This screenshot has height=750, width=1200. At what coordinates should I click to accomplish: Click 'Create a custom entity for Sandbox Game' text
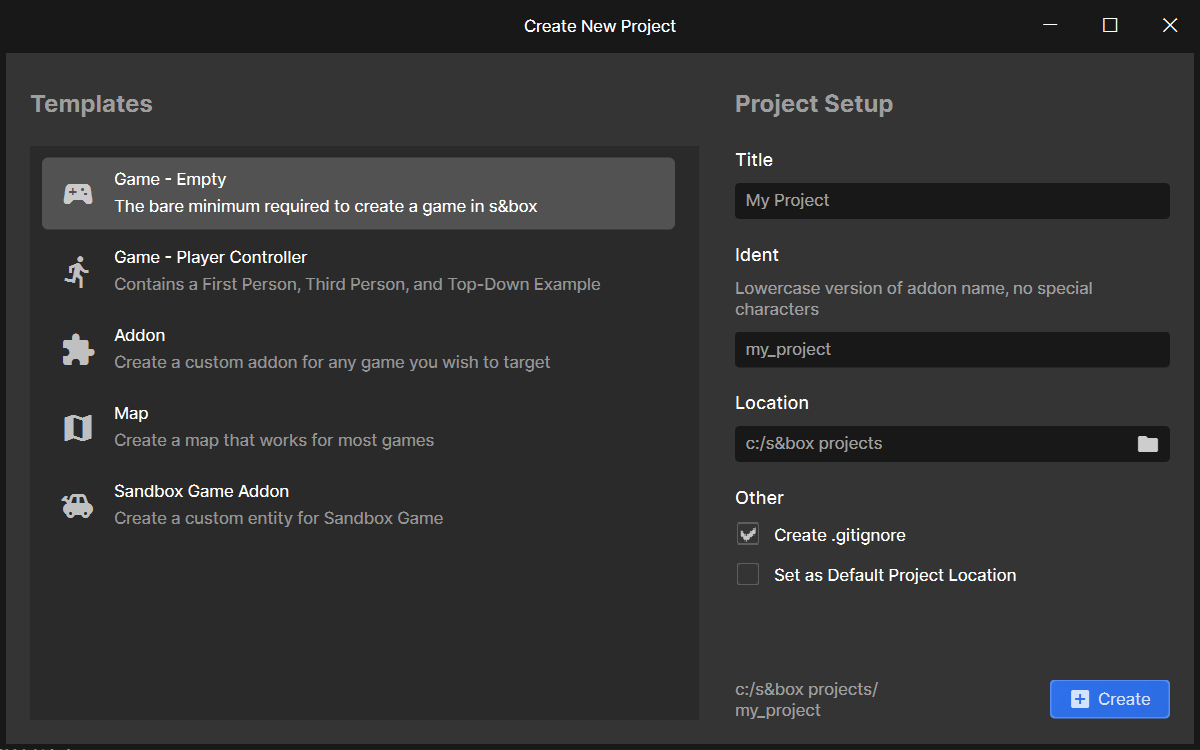279,518
